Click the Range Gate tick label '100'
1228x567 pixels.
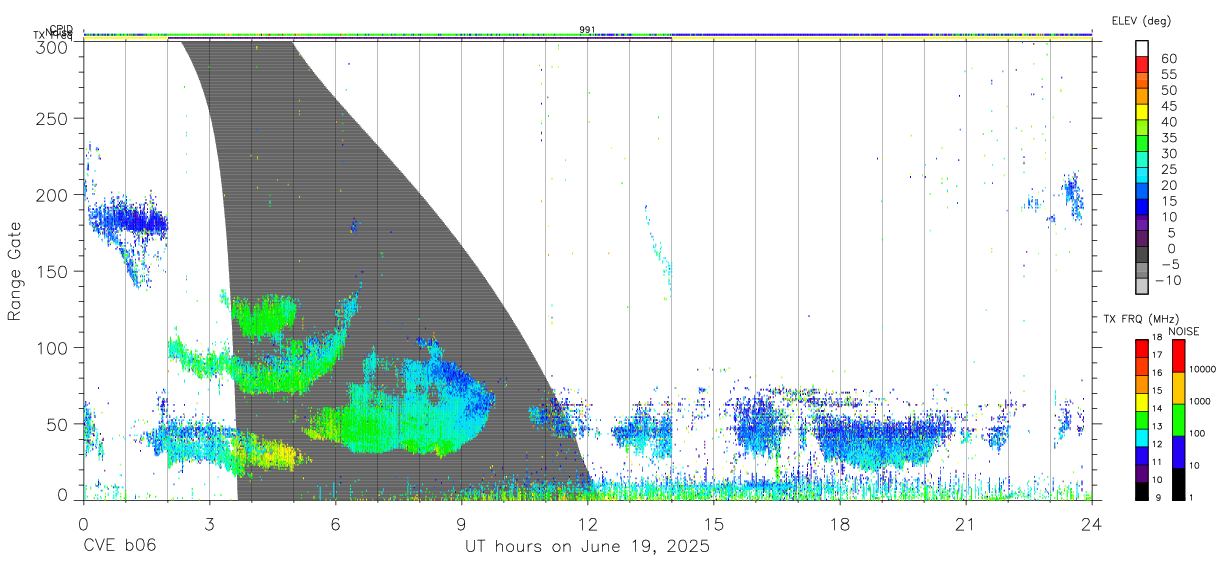click(x=53, y=347)
